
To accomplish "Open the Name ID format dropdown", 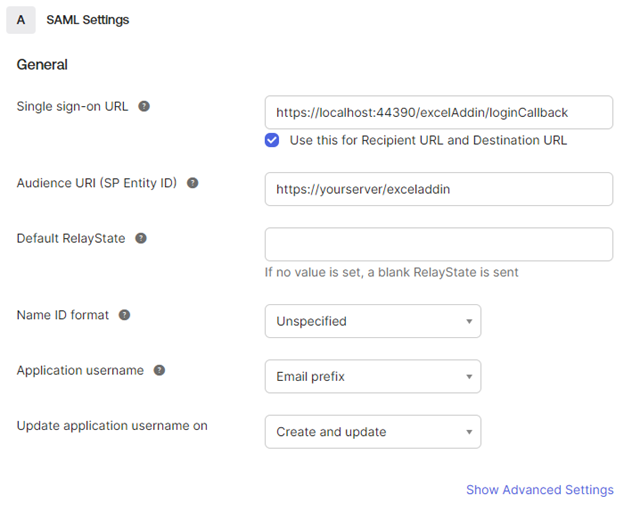I will (372, 321).
